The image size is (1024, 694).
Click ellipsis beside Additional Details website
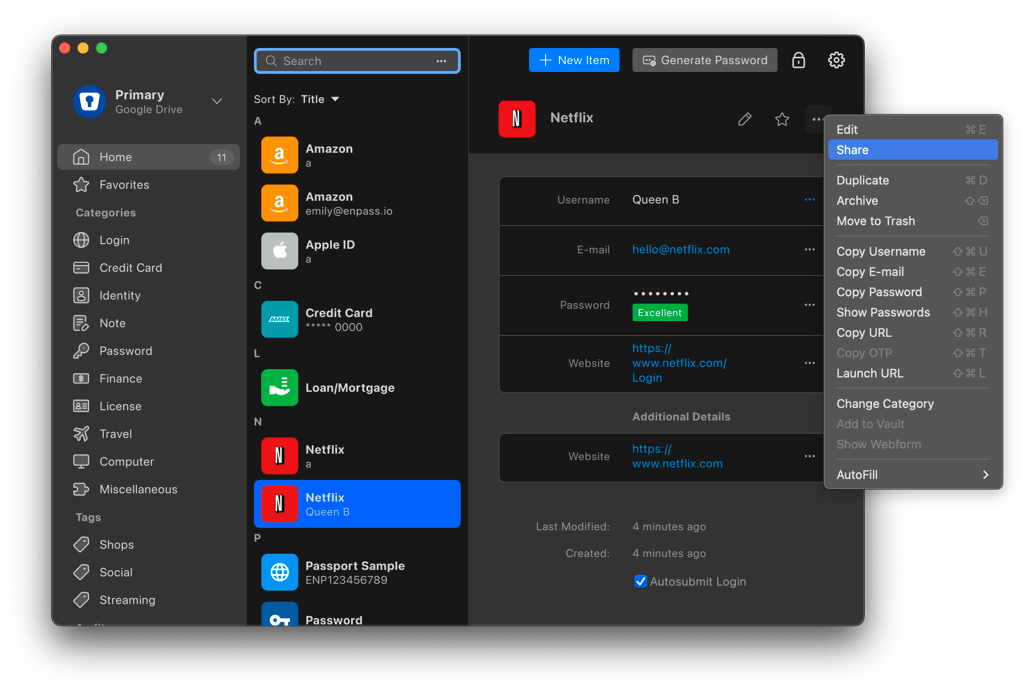(x=809, y=456)
